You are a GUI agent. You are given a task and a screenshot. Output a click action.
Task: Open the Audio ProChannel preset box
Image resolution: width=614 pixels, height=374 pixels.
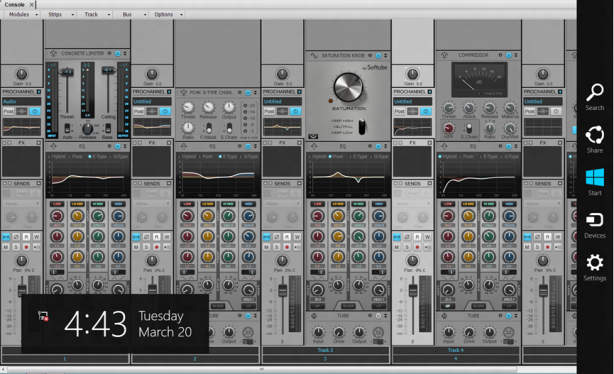point(21,101)
